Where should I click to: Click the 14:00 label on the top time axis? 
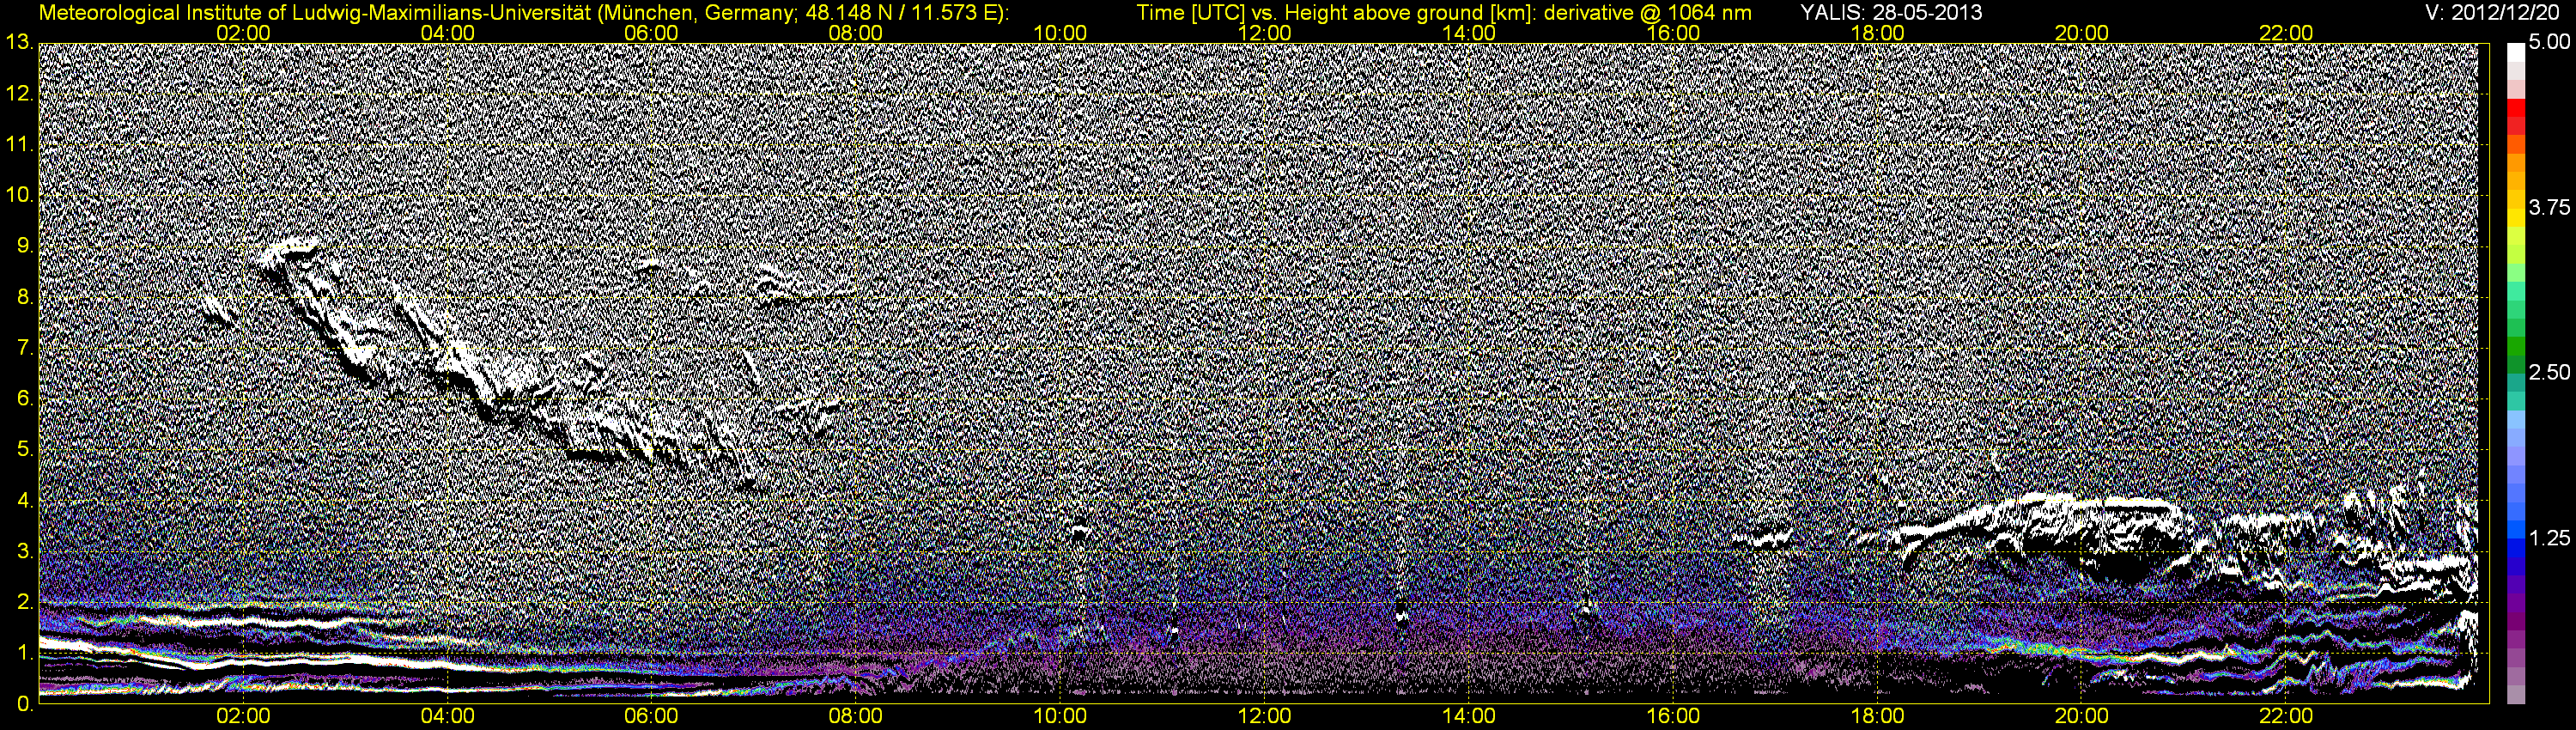(x=1469, y=33)
